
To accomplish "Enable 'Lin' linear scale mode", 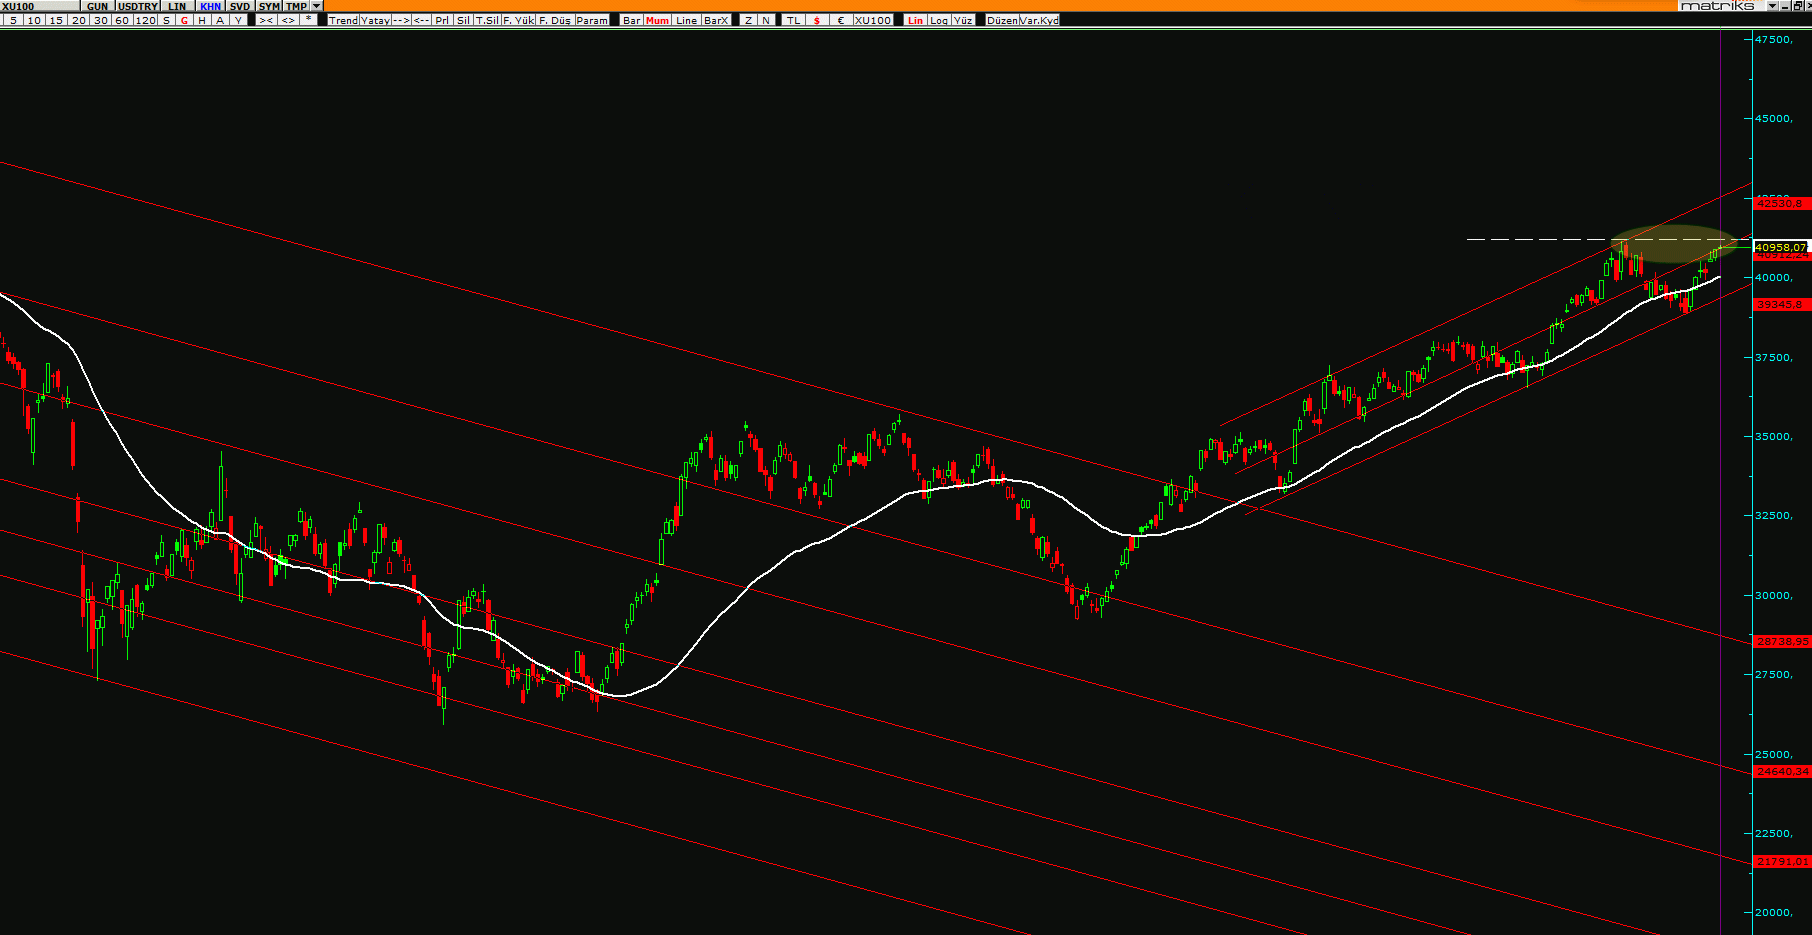I will tap(915, 20).
